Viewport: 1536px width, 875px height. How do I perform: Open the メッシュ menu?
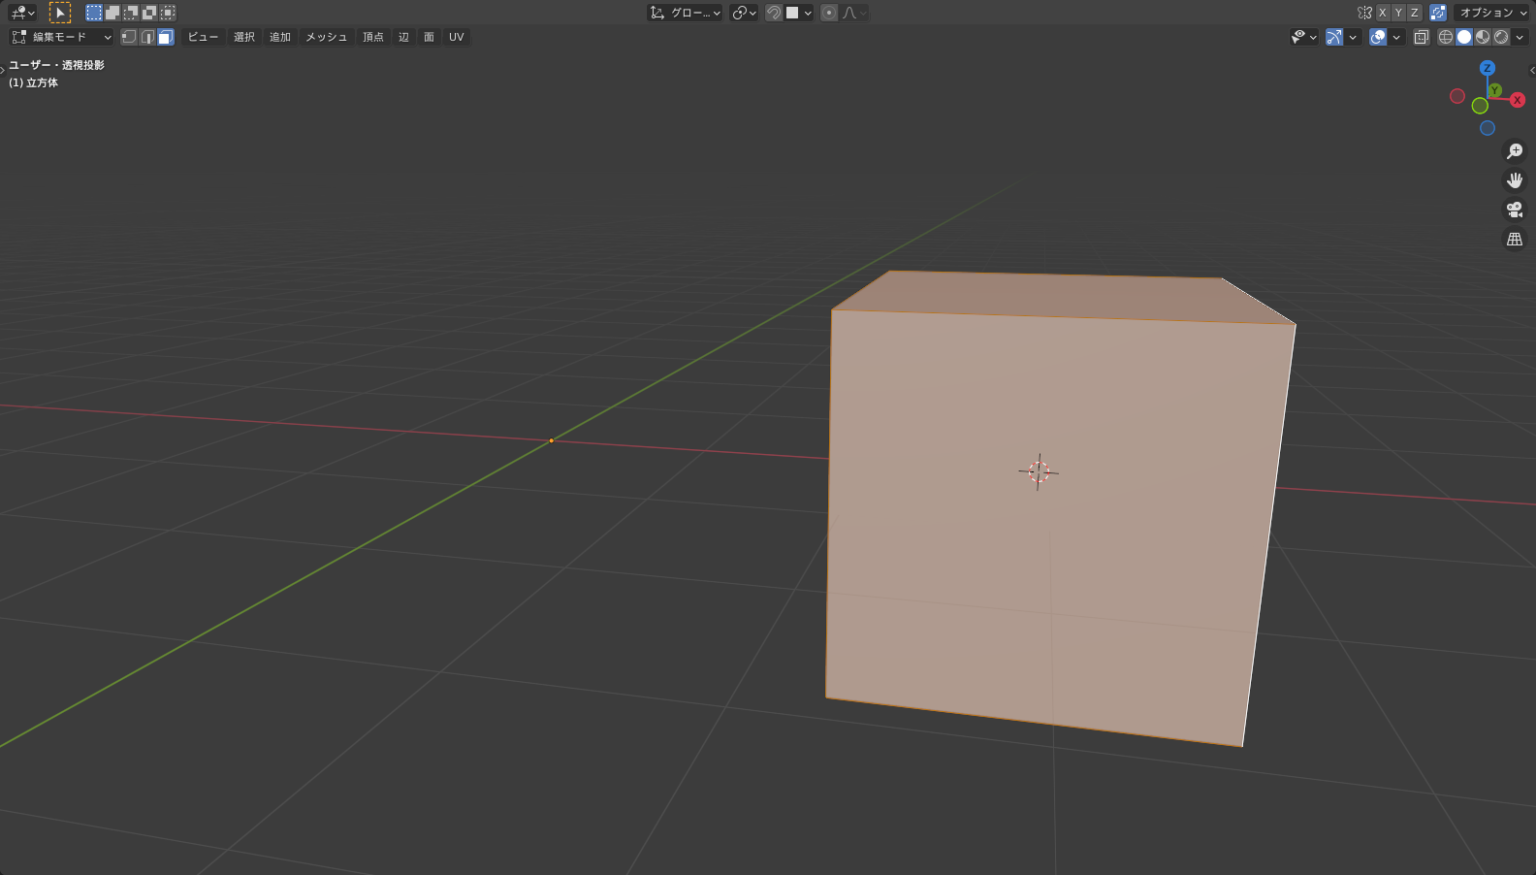(x=326, y=37)
